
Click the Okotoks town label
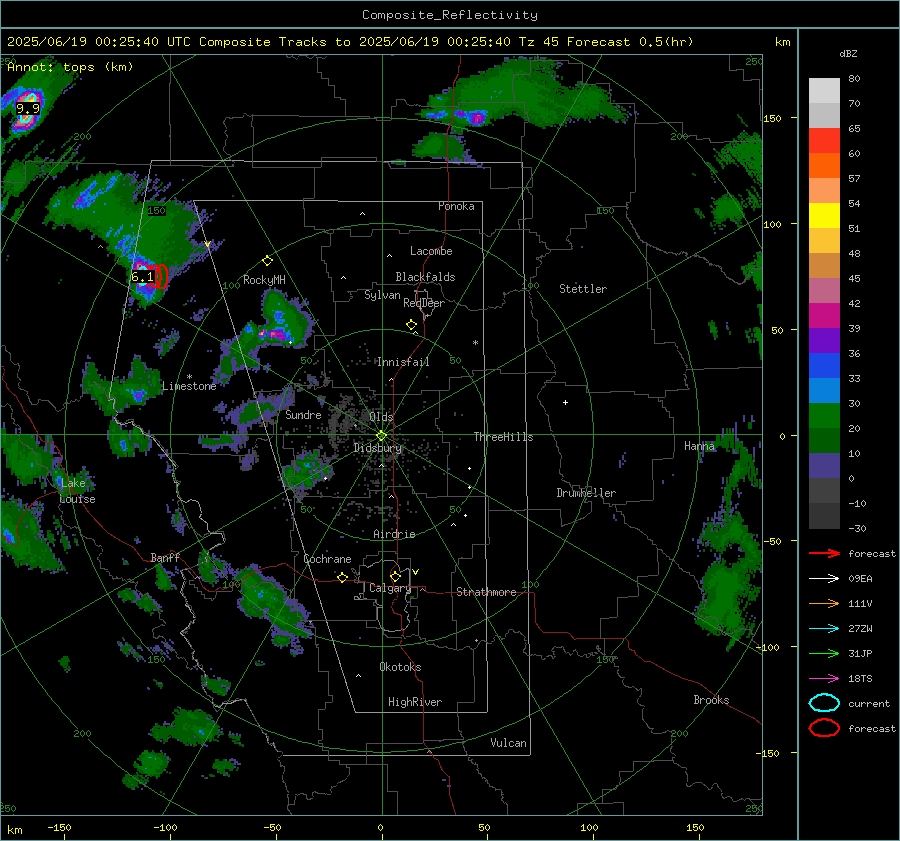tap(400, 666)
